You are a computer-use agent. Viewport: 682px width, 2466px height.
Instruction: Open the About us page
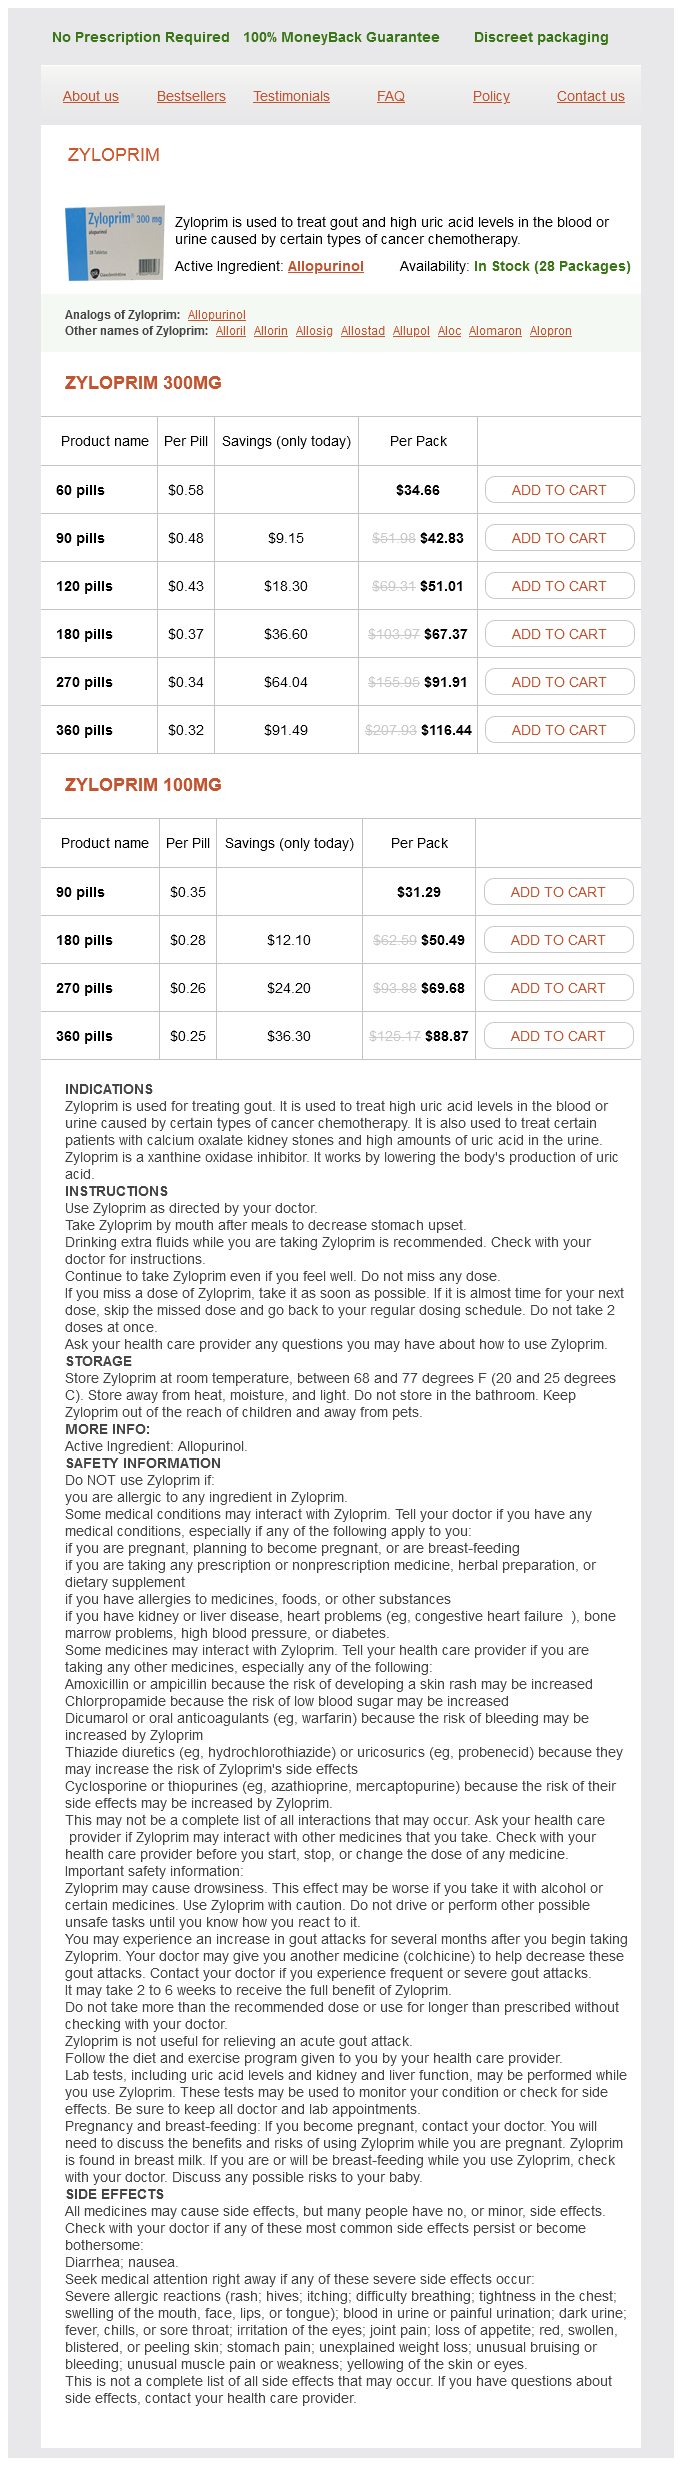[x=91, y=96]
